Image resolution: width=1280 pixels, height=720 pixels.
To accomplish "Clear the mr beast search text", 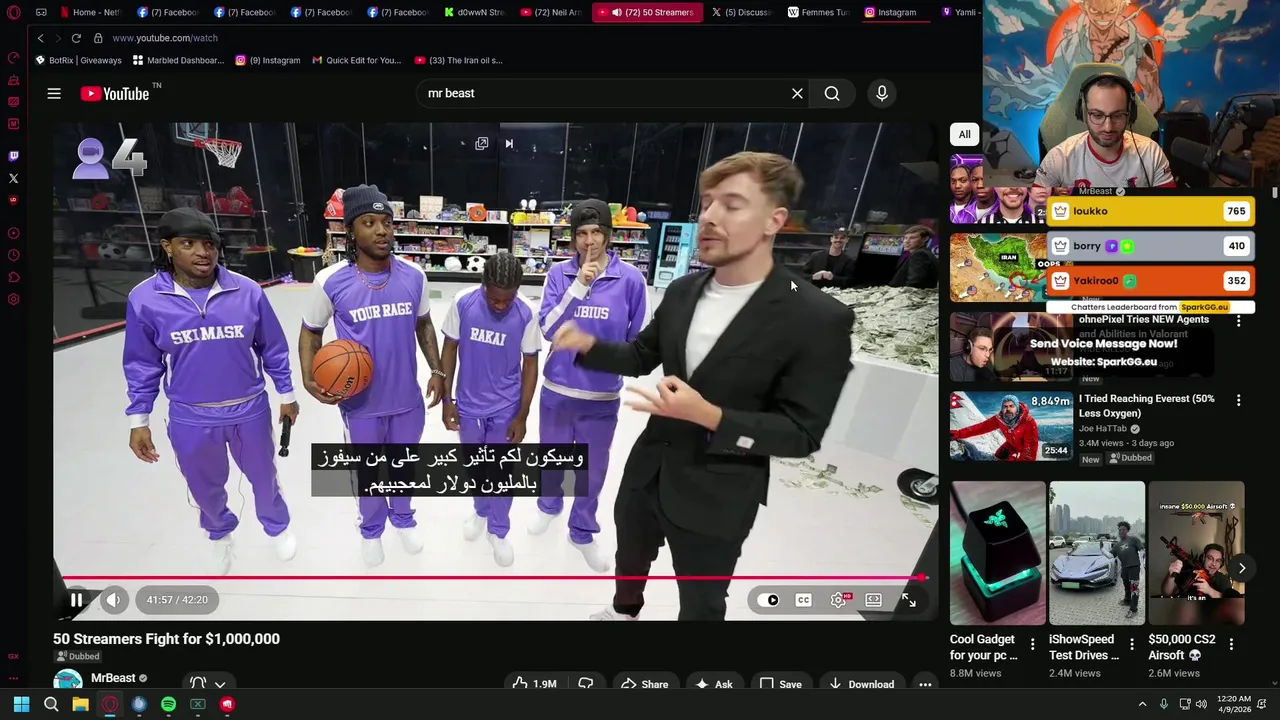I will tap(797, 93).
